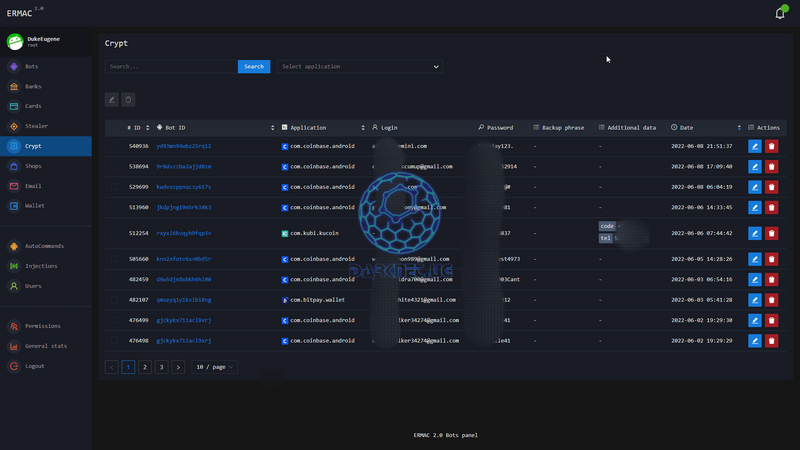Open Bots section in sidebar
Screen dimensions: 800x450
[31, 66]
